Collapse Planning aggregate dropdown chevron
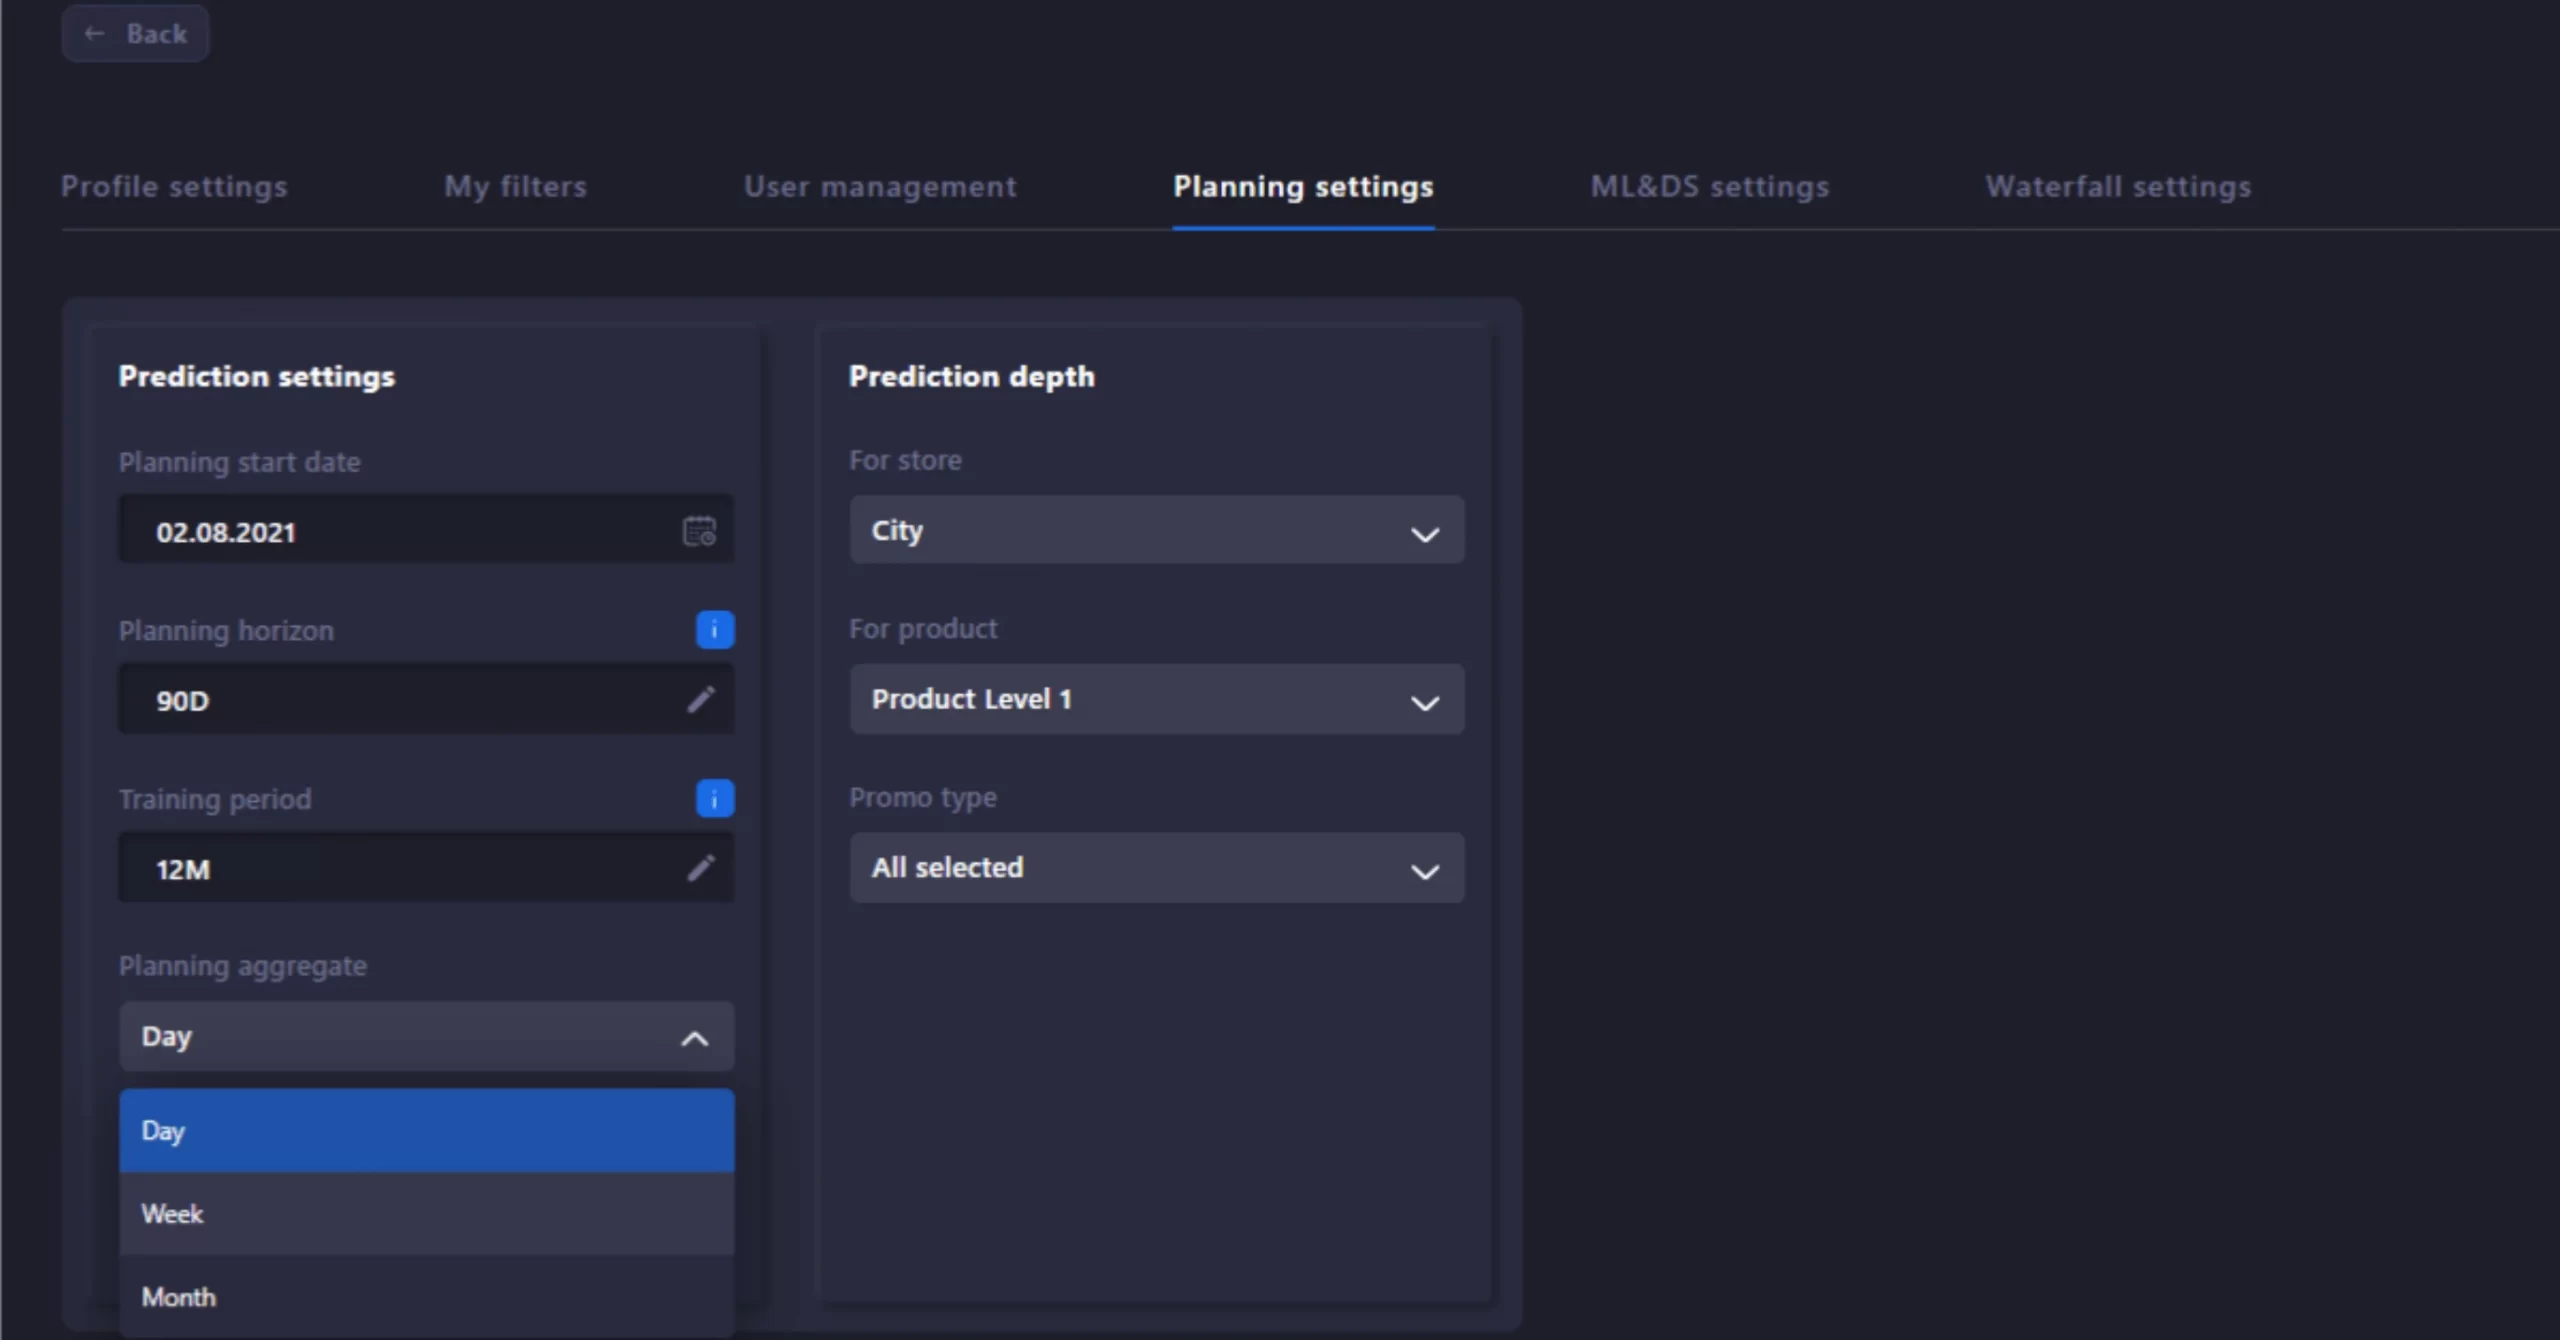2560x1340 pixels. (x=694, y=1038)
